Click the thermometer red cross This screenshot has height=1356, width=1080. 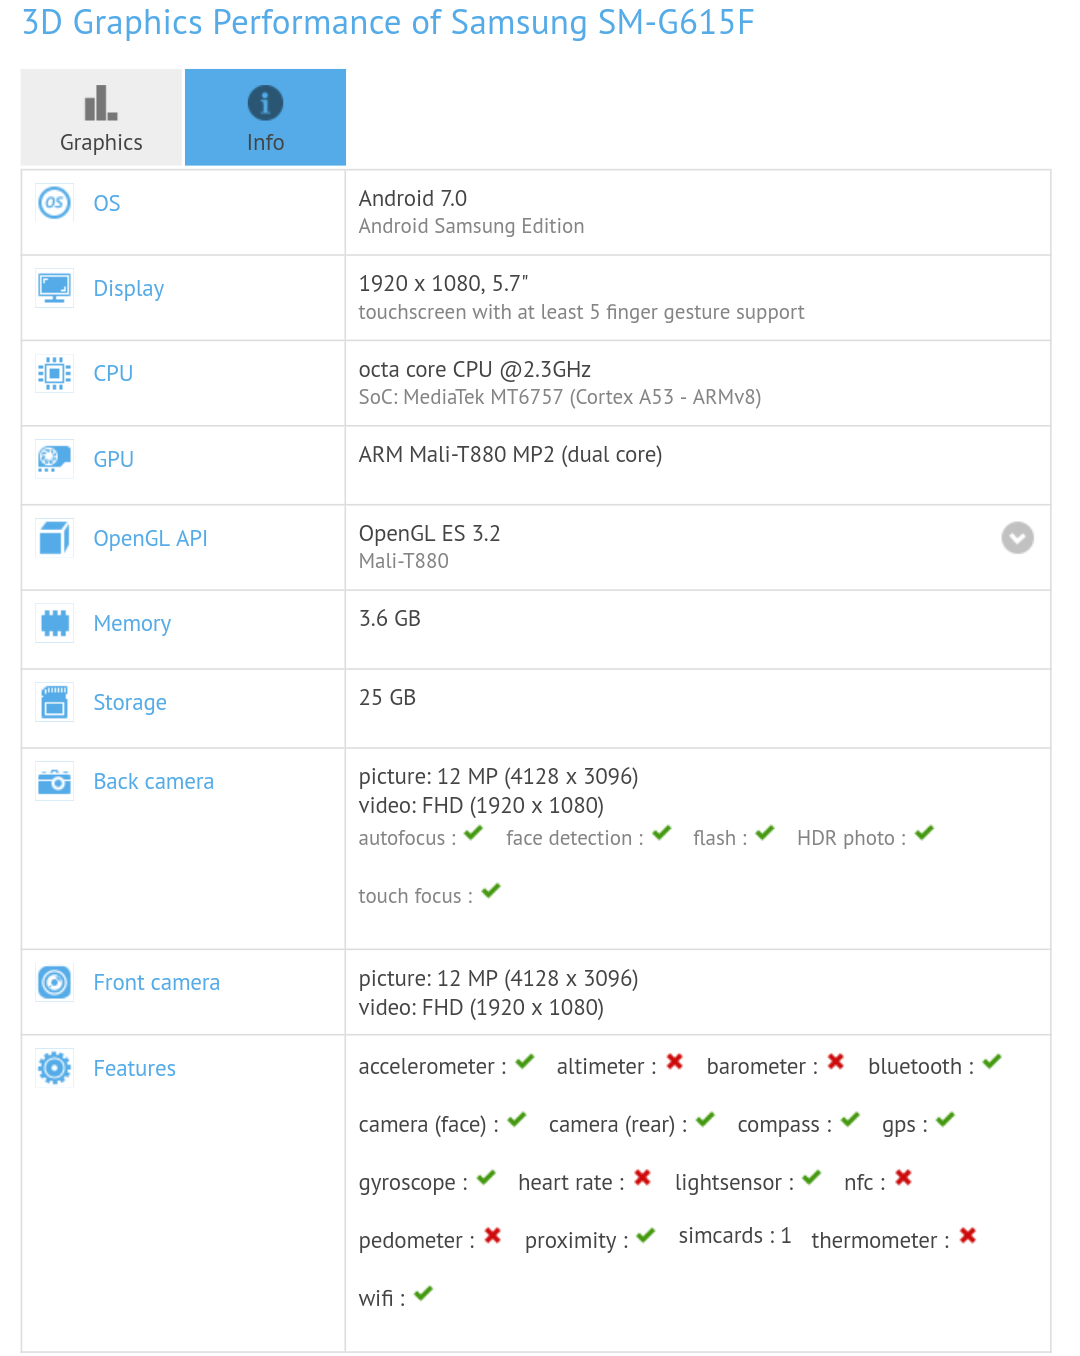coord(968,1236)
